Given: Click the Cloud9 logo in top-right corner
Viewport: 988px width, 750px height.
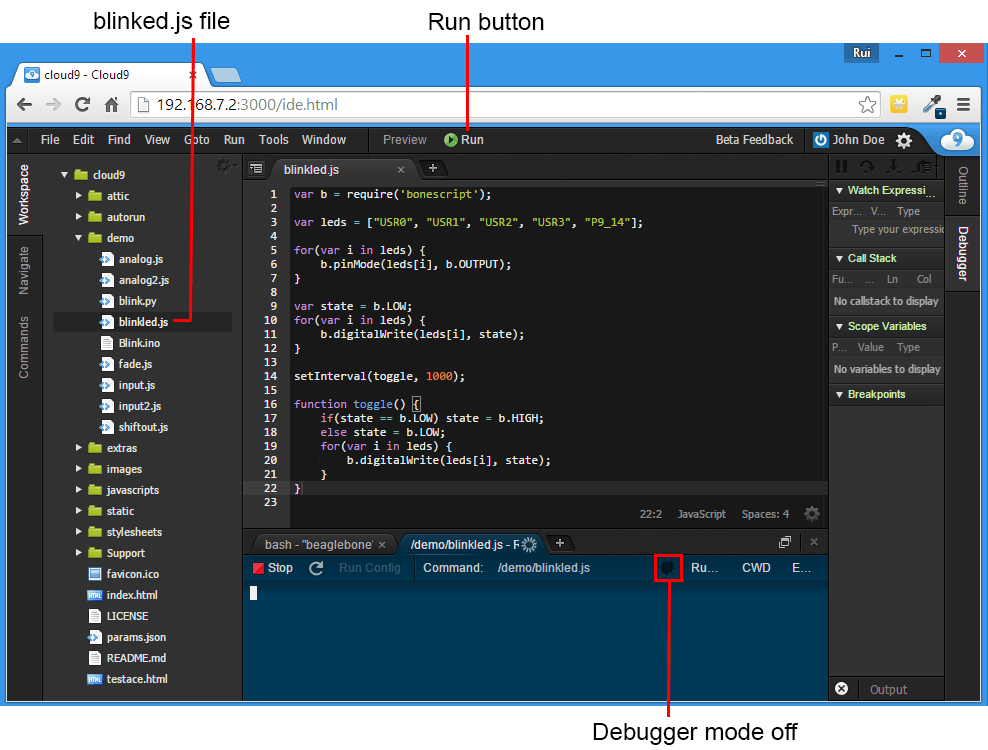Looking at the screenshot, I should 957,140.
